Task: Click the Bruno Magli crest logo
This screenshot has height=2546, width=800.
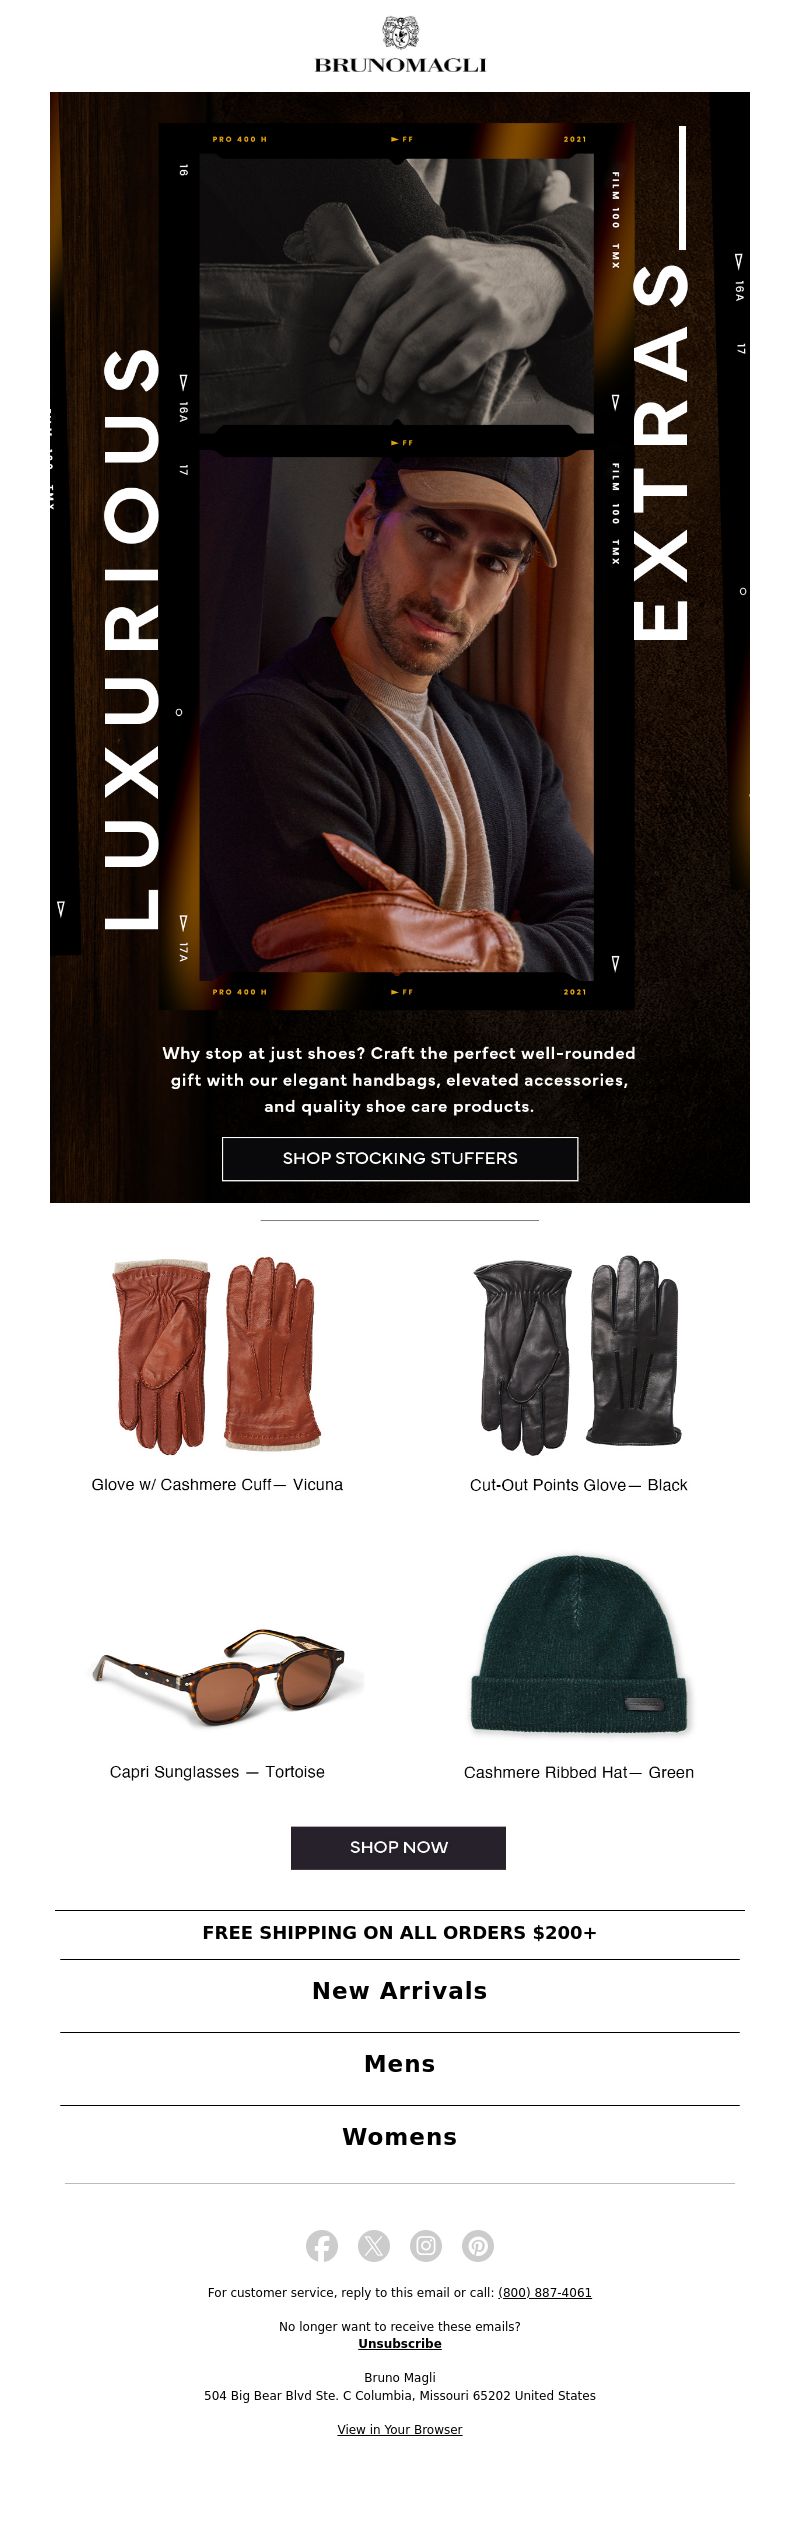Action: (400, 32)
